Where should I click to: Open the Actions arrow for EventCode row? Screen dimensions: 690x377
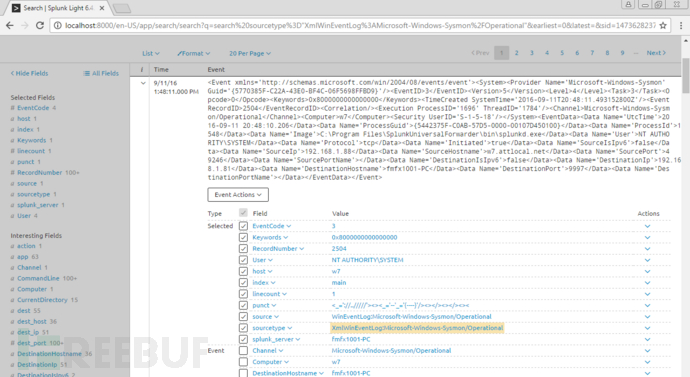[647, 226]
